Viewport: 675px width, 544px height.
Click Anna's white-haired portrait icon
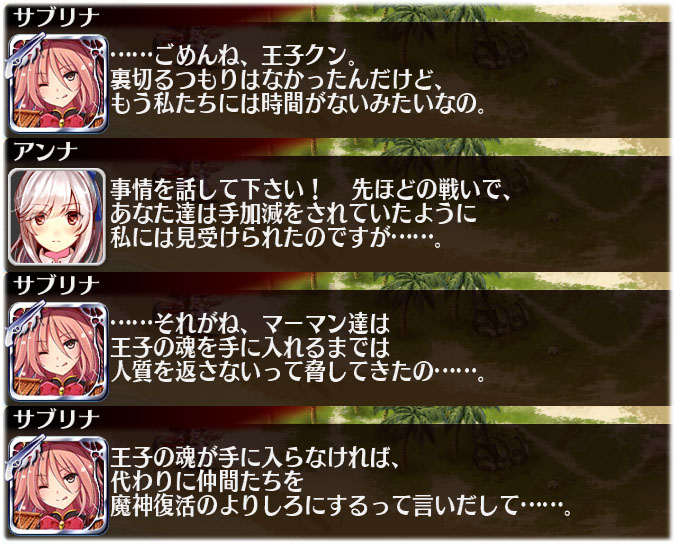(57, 216)
